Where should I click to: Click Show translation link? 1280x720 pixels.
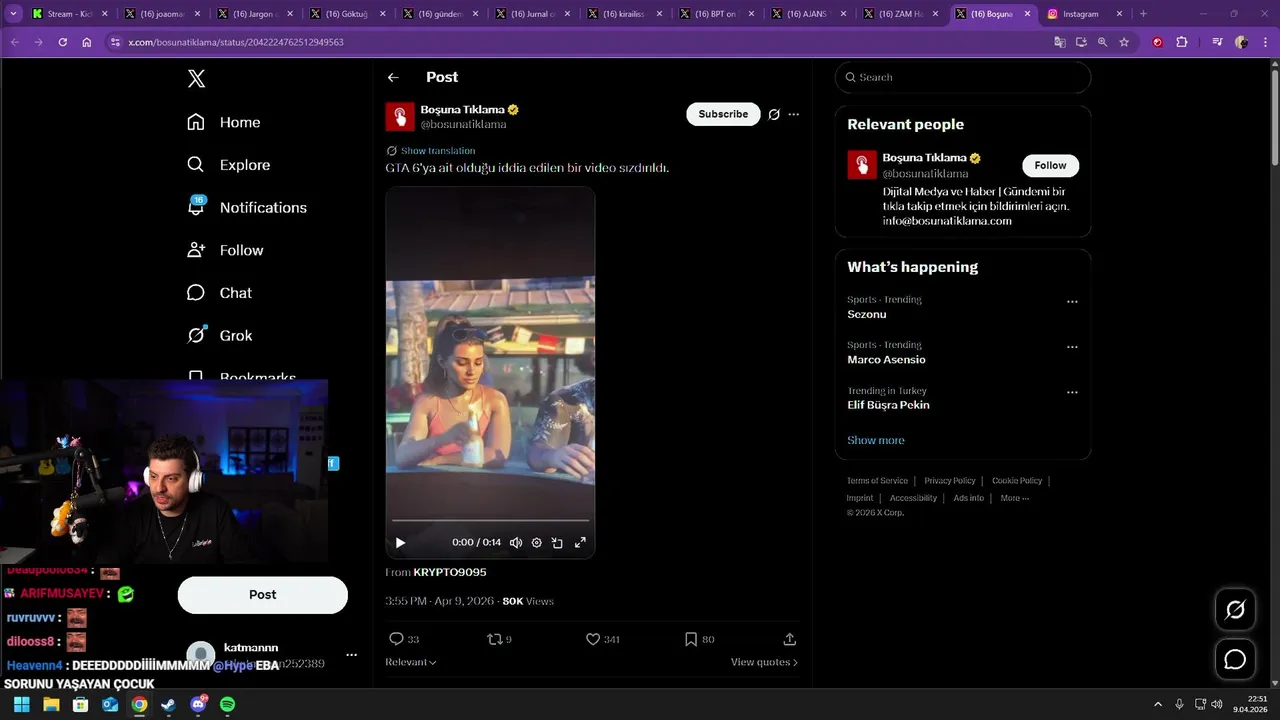point(438,151)
